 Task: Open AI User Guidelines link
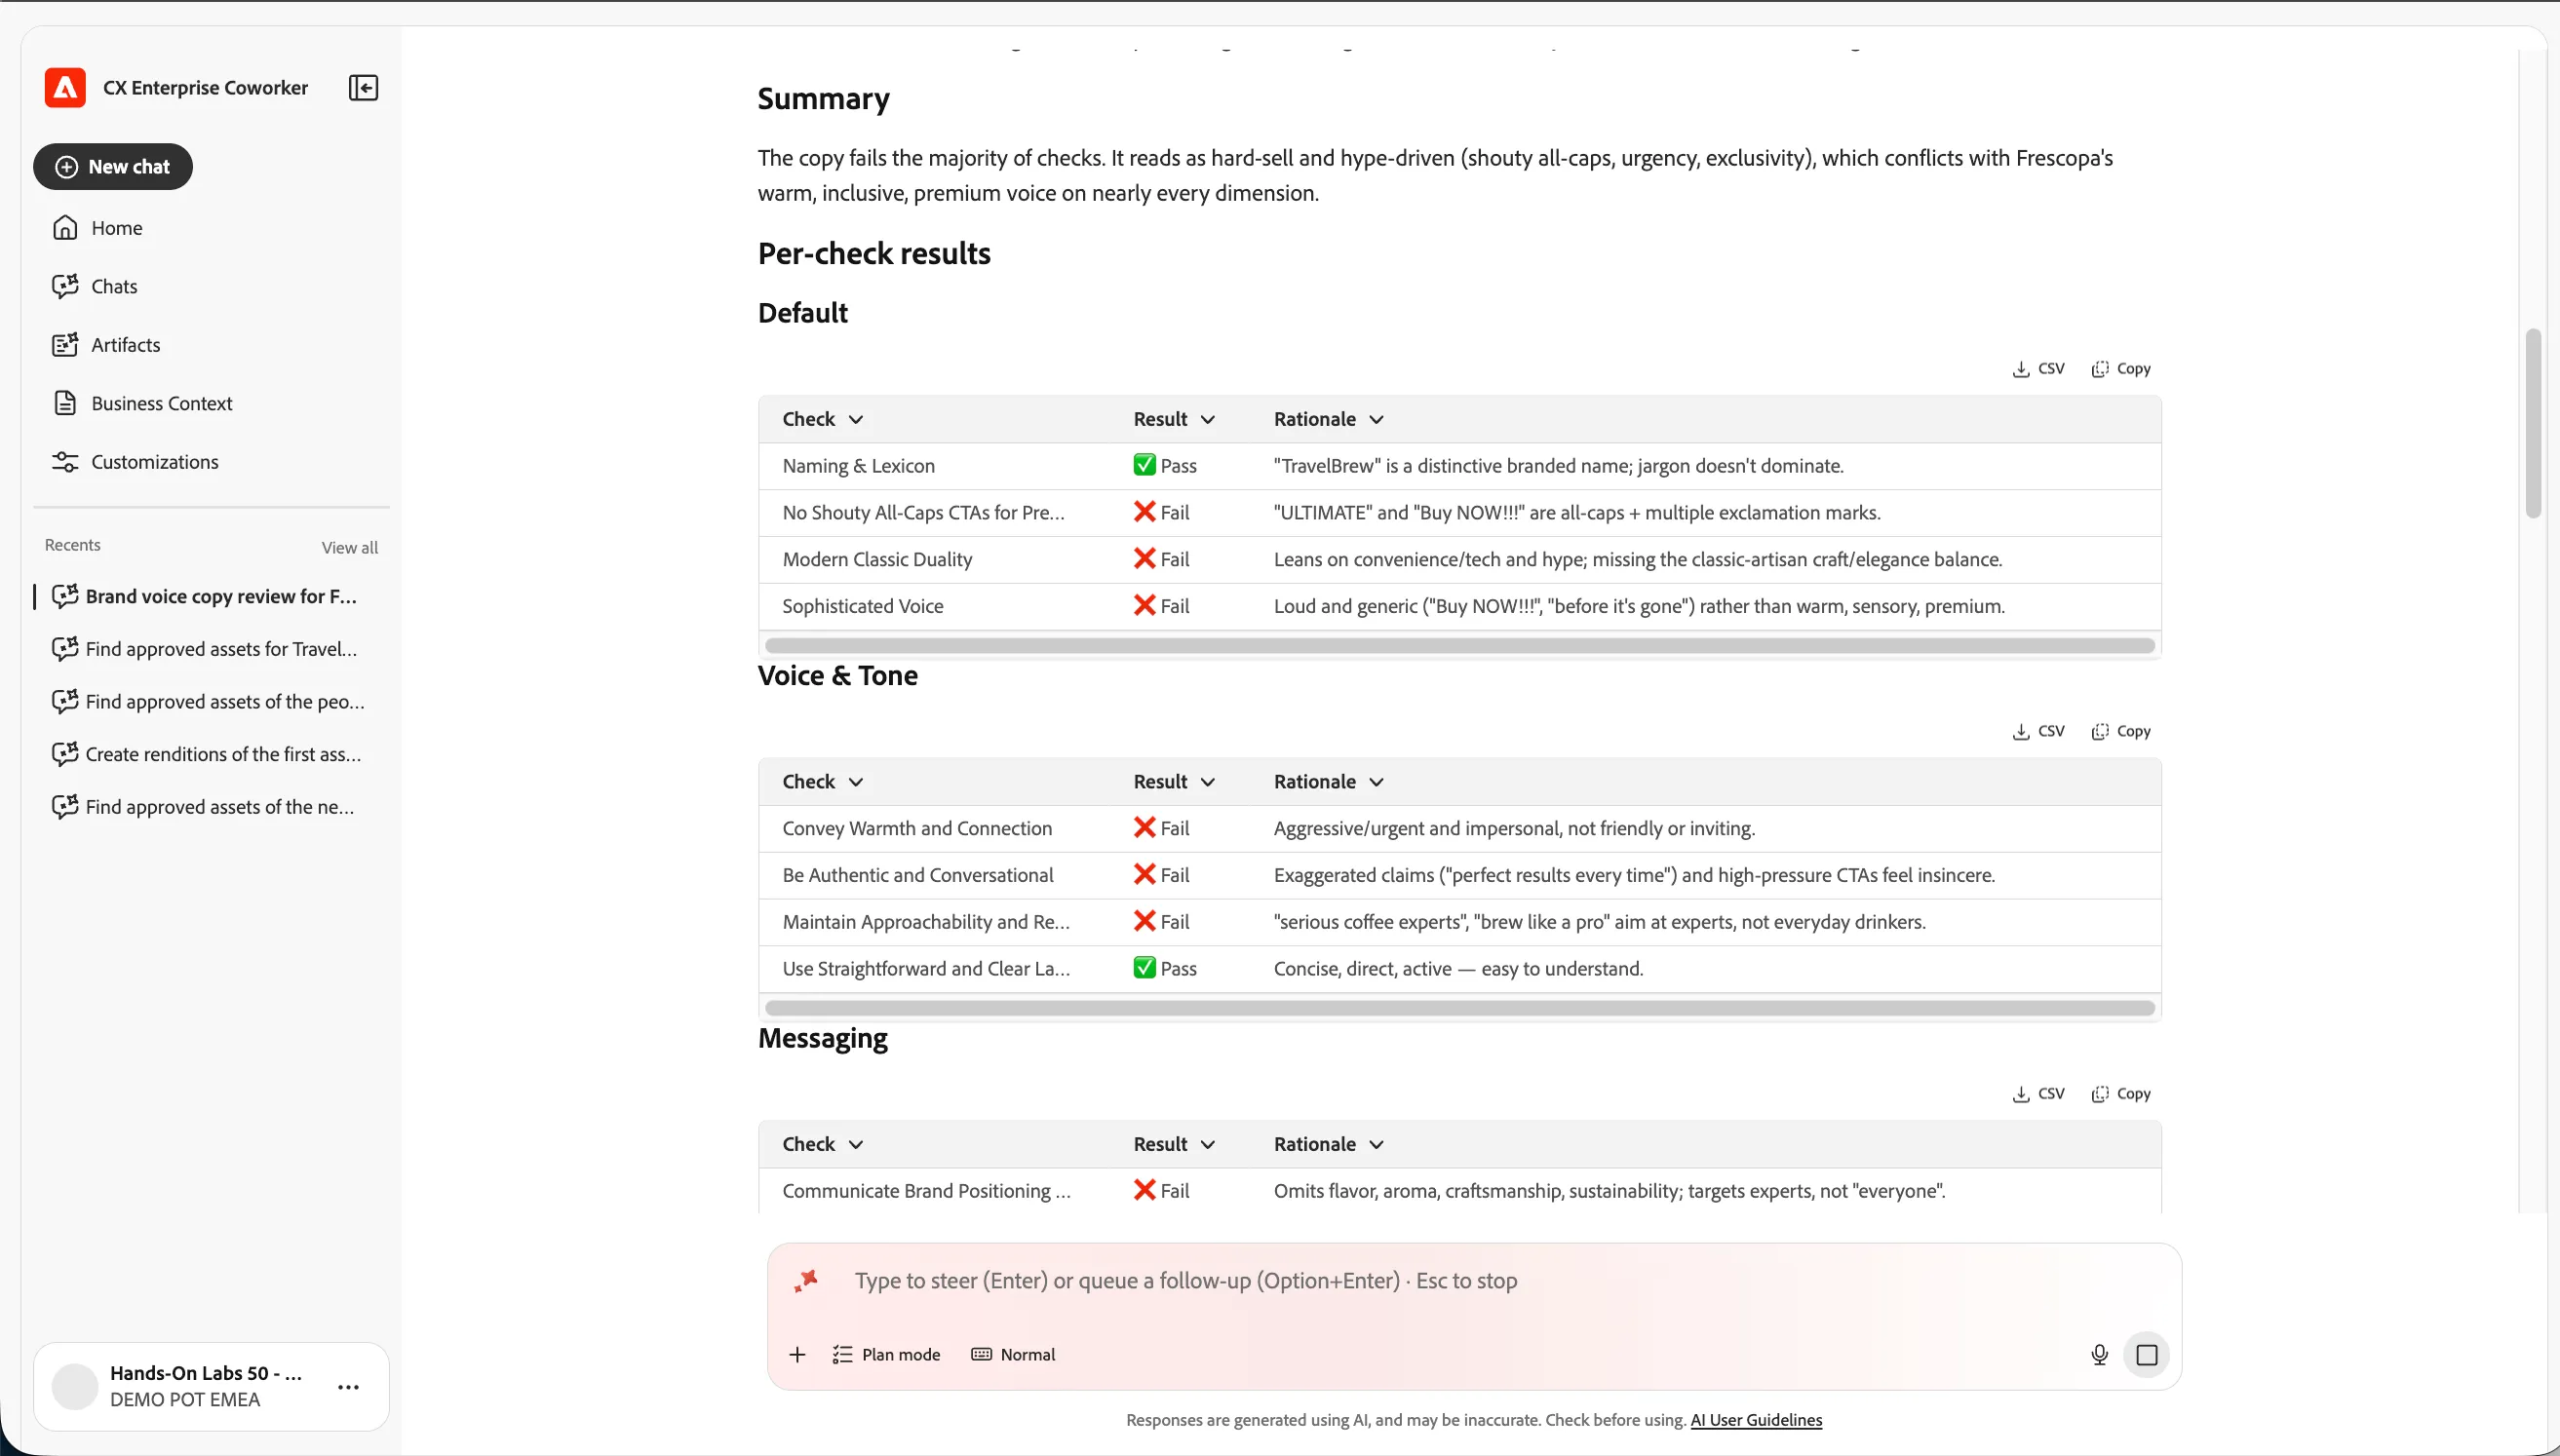(1756, 1420)
